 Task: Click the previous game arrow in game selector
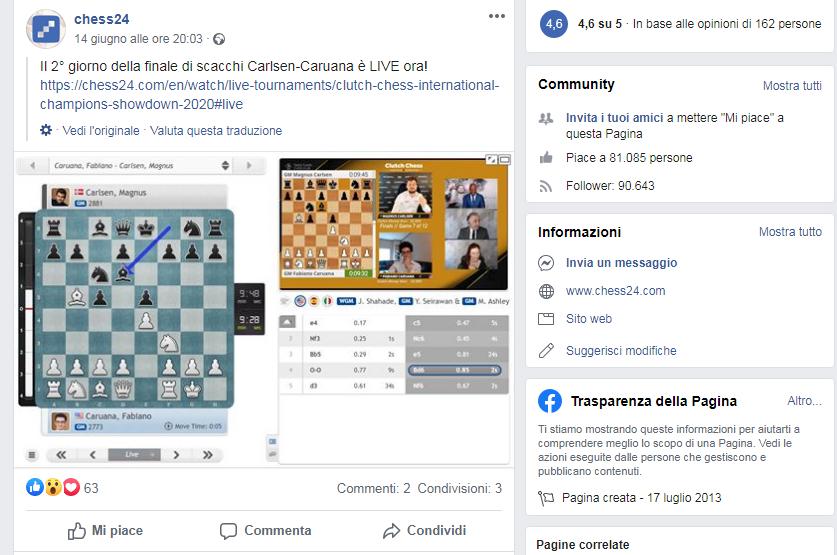(33, 165)
